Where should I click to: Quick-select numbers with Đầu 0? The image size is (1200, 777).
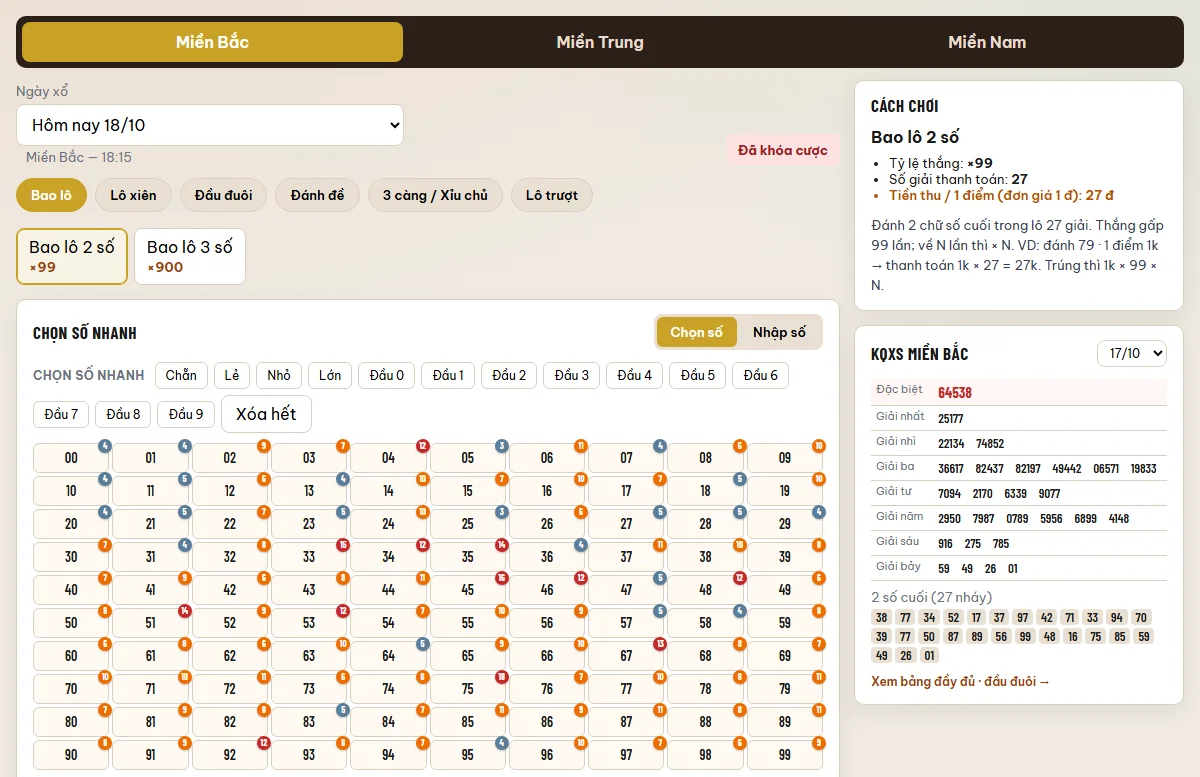coord(387,375)
